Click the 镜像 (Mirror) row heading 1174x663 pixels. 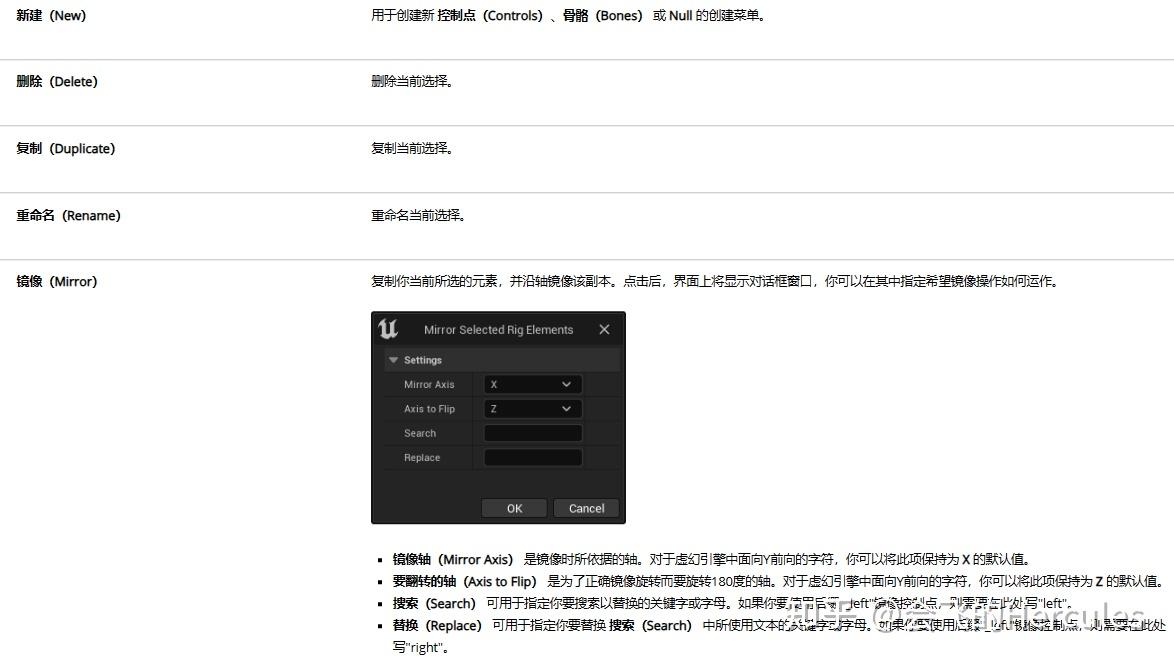[x=57, y=281]
